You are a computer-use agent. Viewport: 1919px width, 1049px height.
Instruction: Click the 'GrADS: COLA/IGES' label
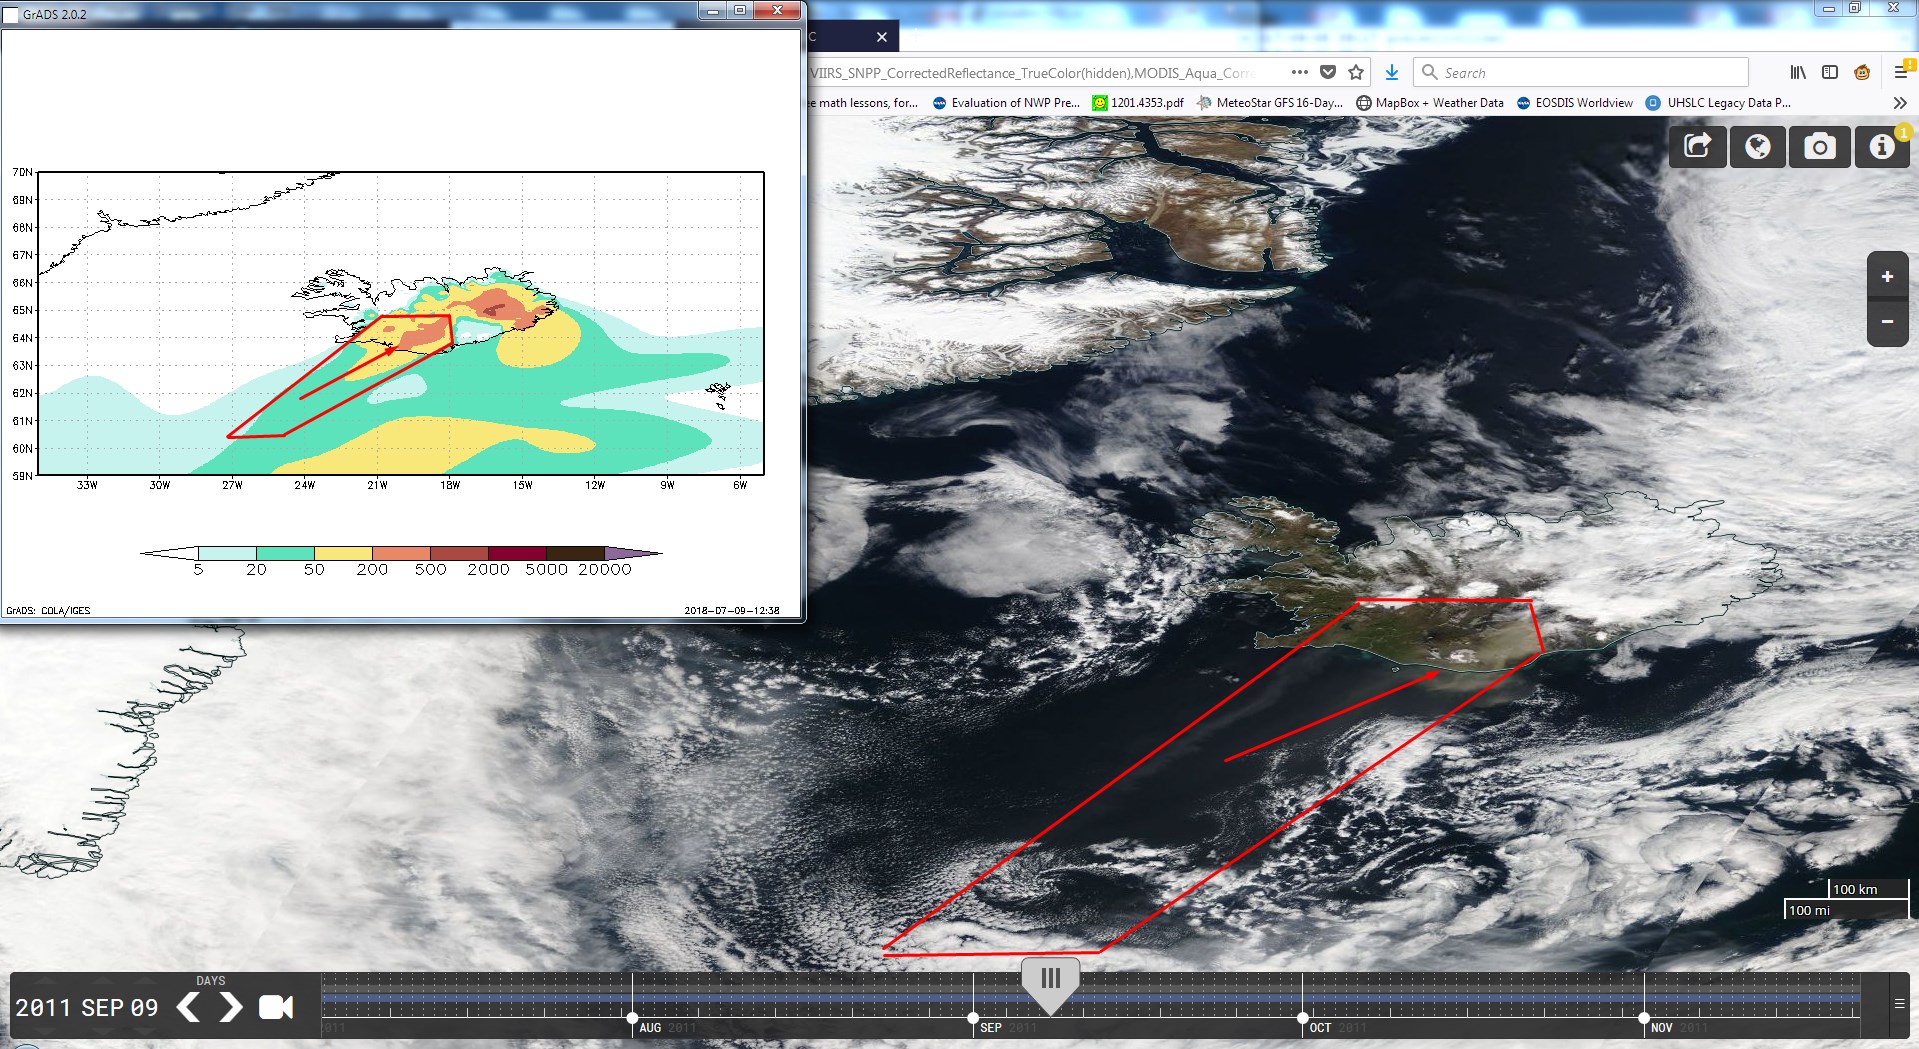coord(48,610)
